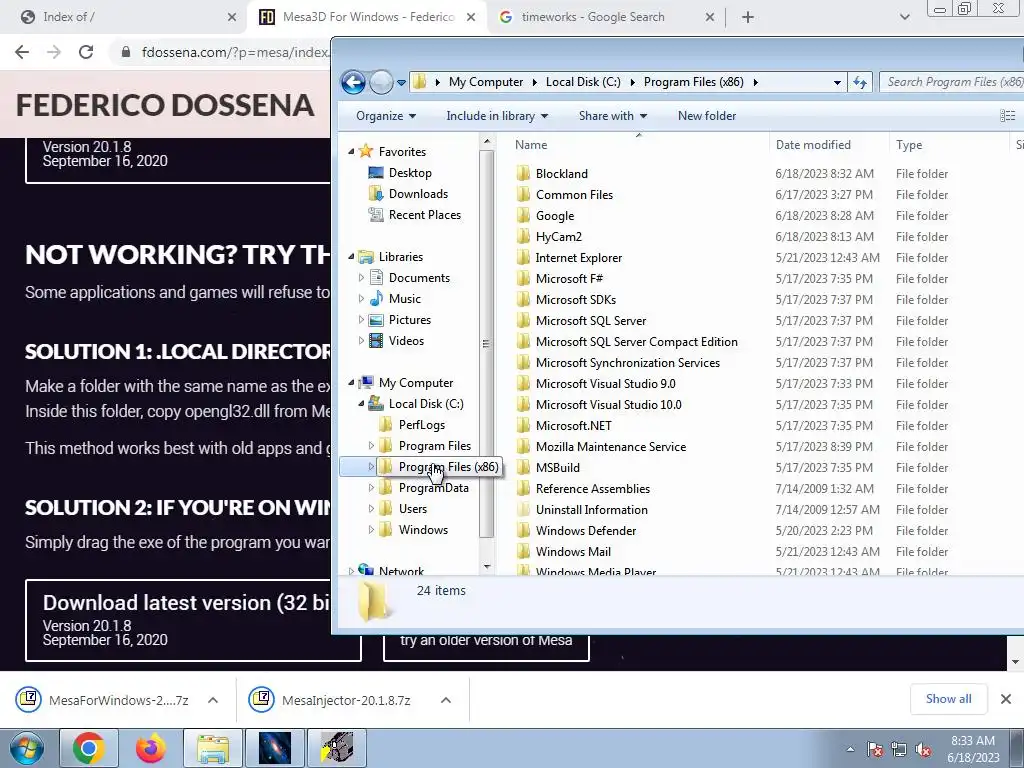Viewport: 1024px width, 768px height.
Task: Select the Microsoft Visual Studio 10.0 folder
Action: [608, 405]
